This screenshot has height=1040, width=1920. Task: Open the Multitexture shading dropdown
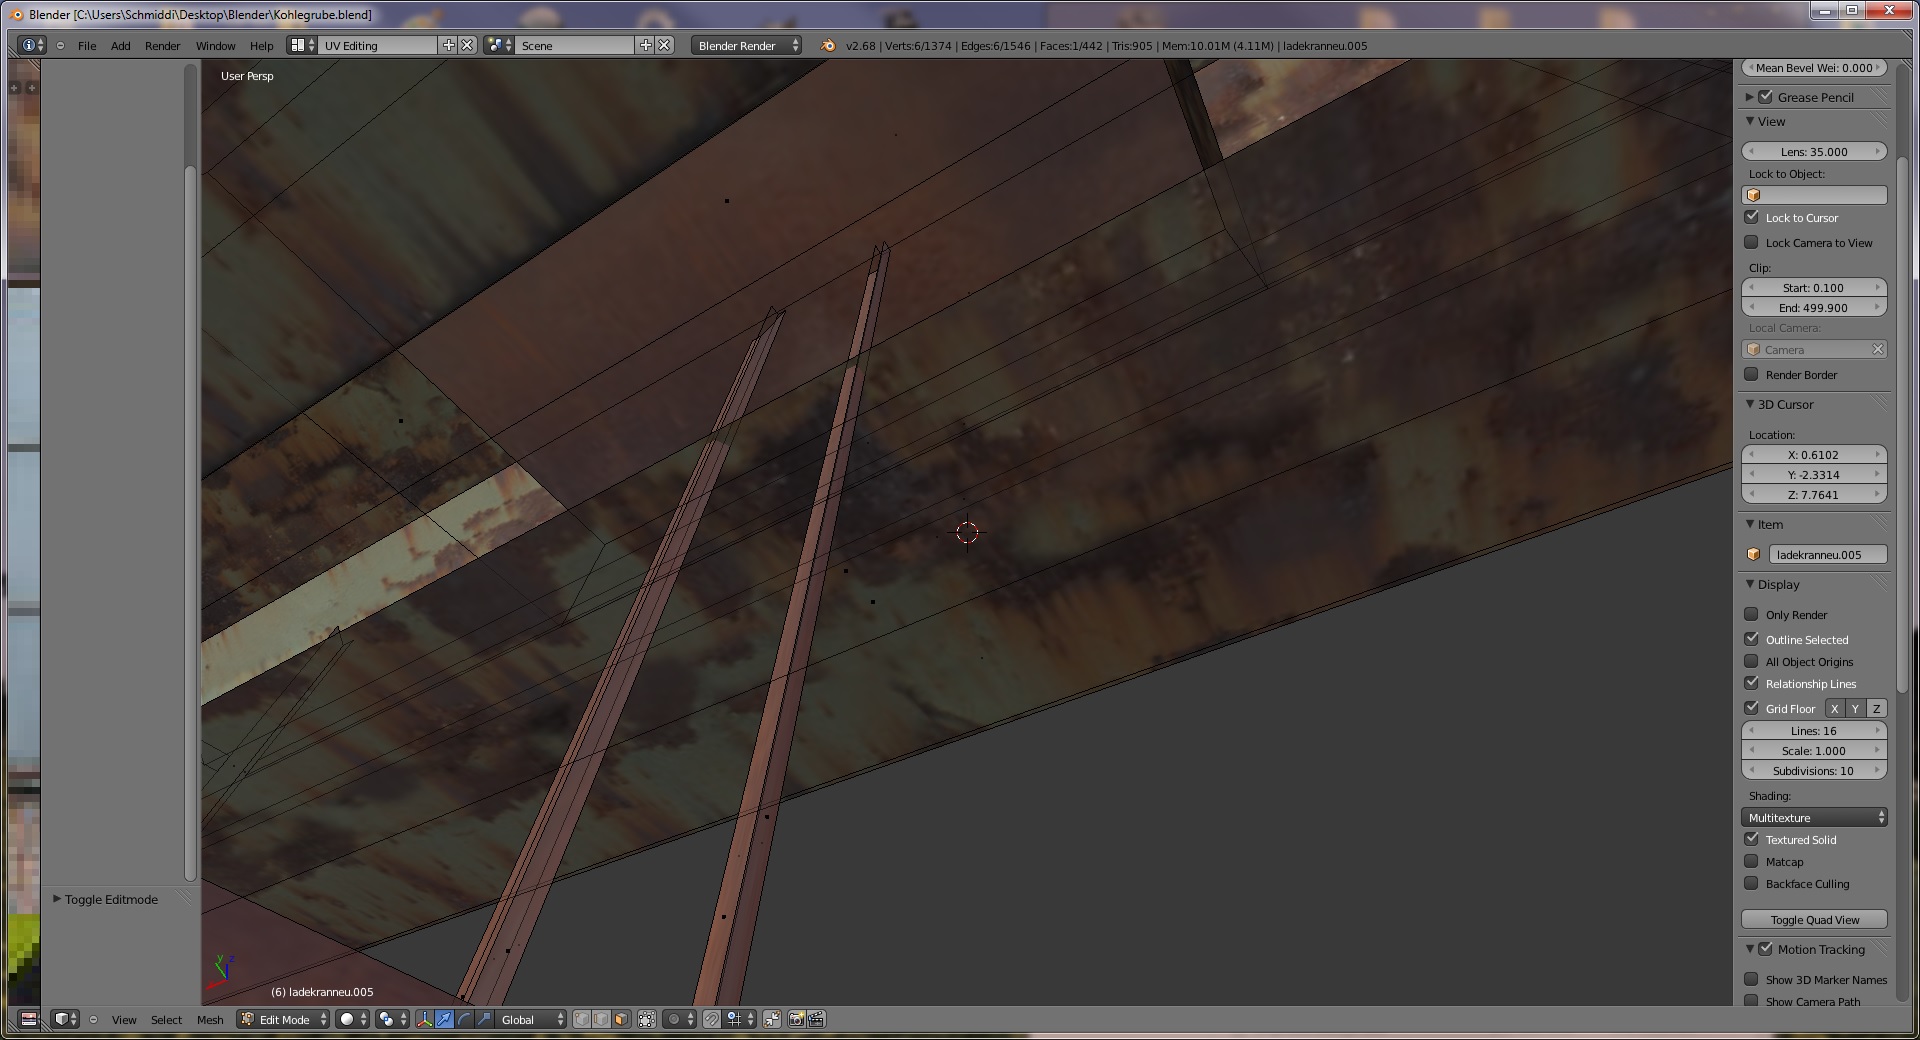pyautogui.click(x=1814, y=817)
